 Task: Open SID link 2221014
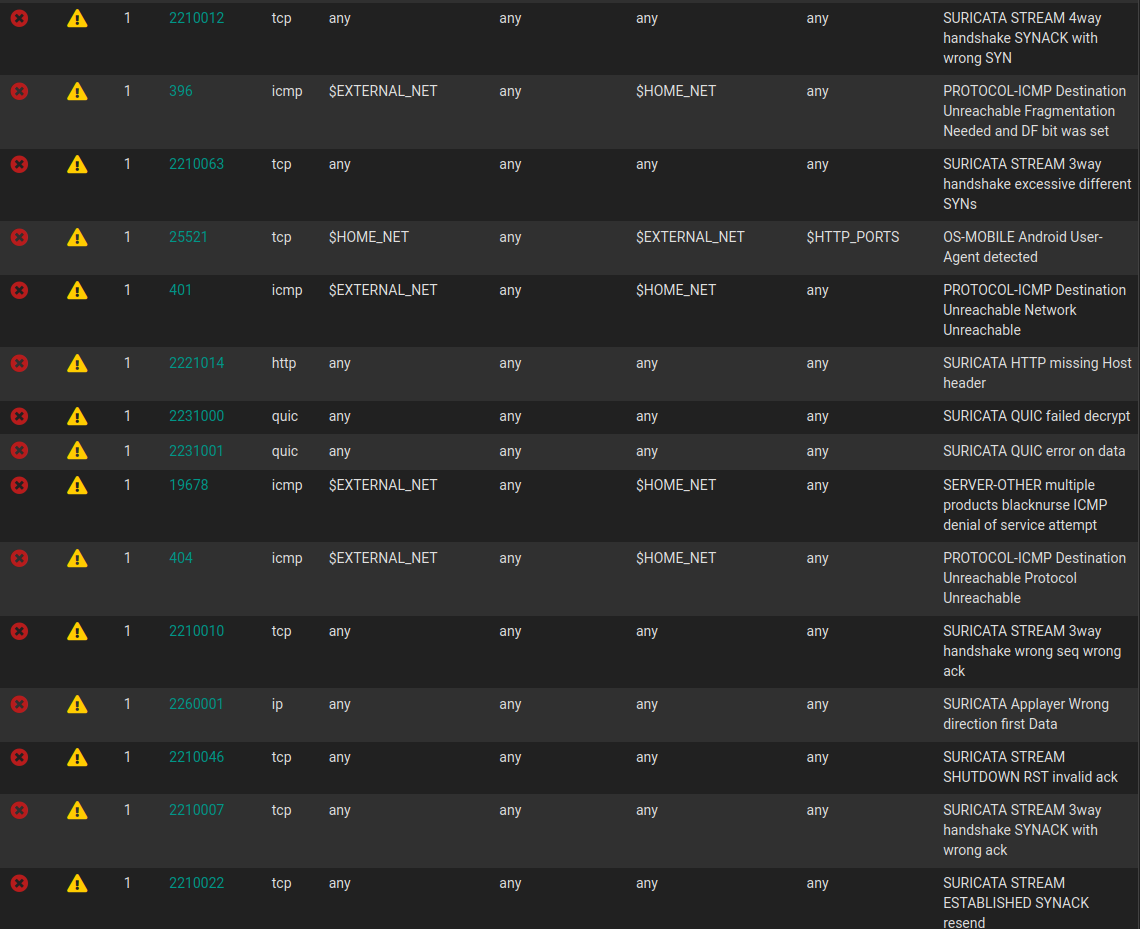[196, 363]
